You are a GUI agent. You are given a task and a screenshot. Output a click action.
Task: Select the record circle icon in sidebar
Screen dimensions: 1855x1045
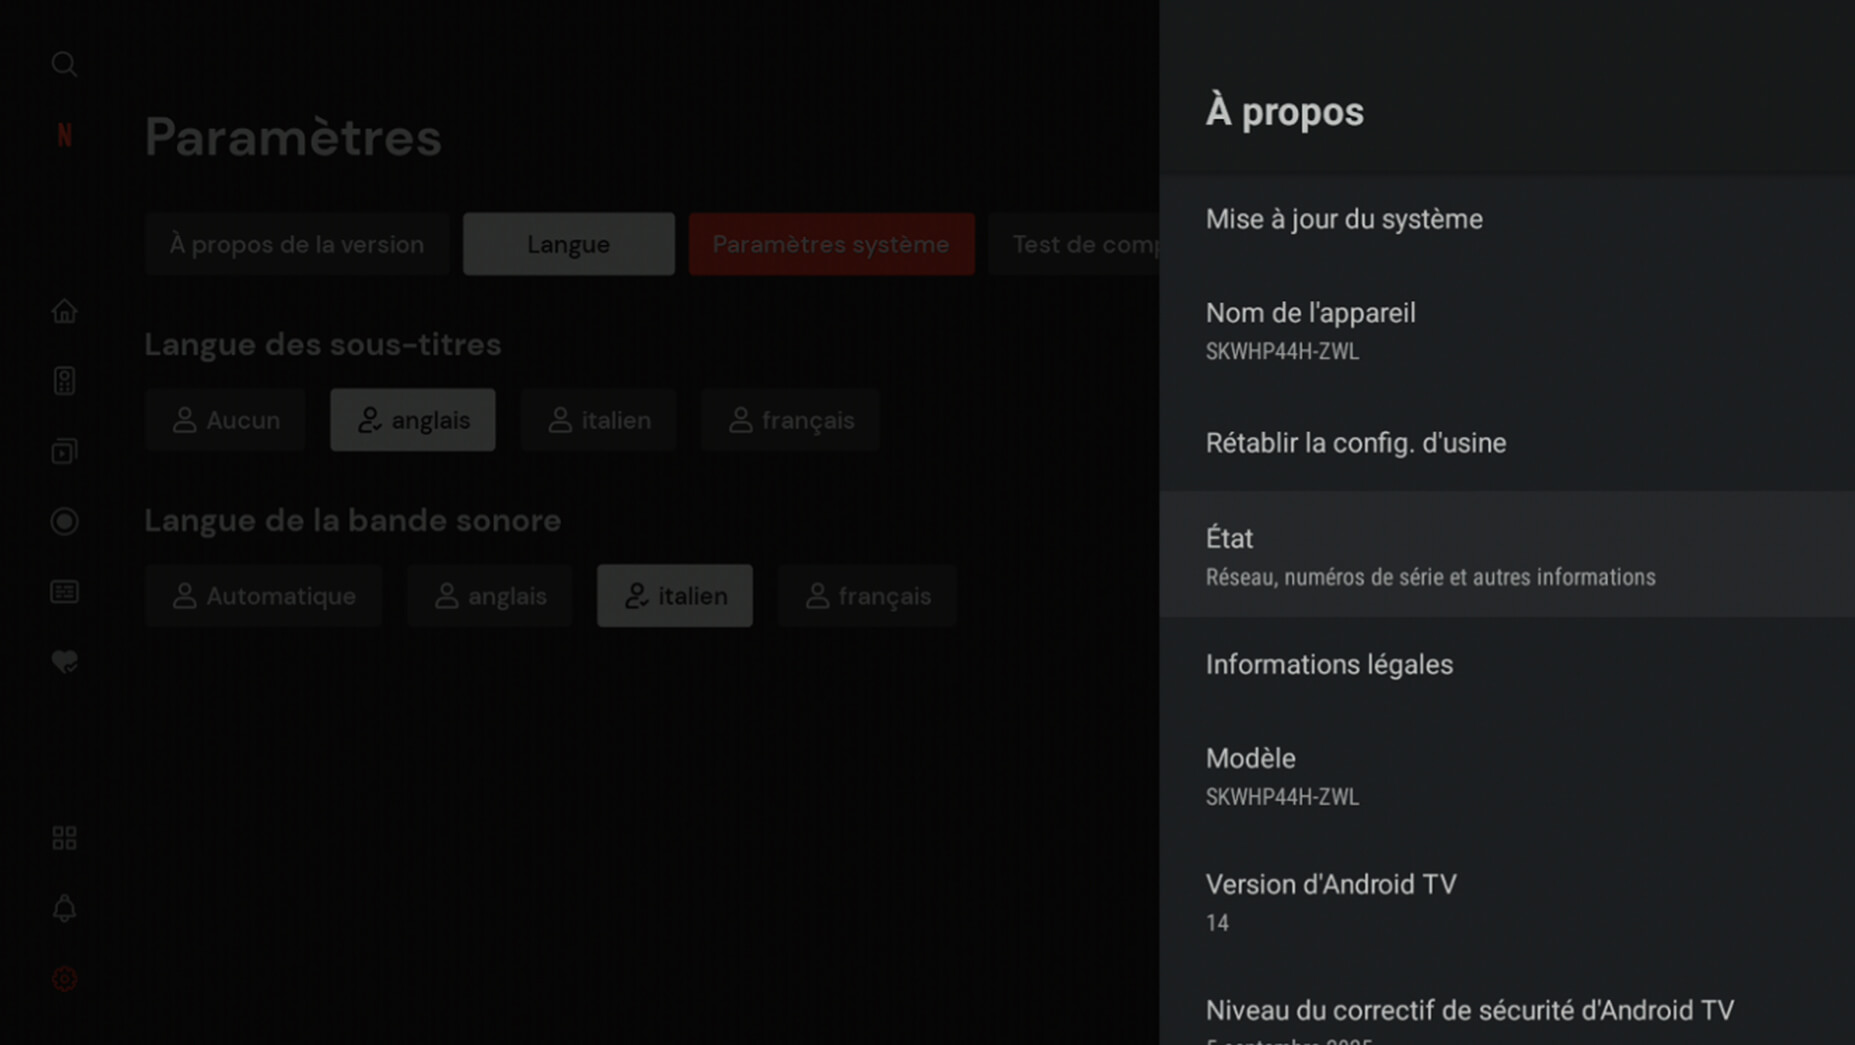click(64, 521)
